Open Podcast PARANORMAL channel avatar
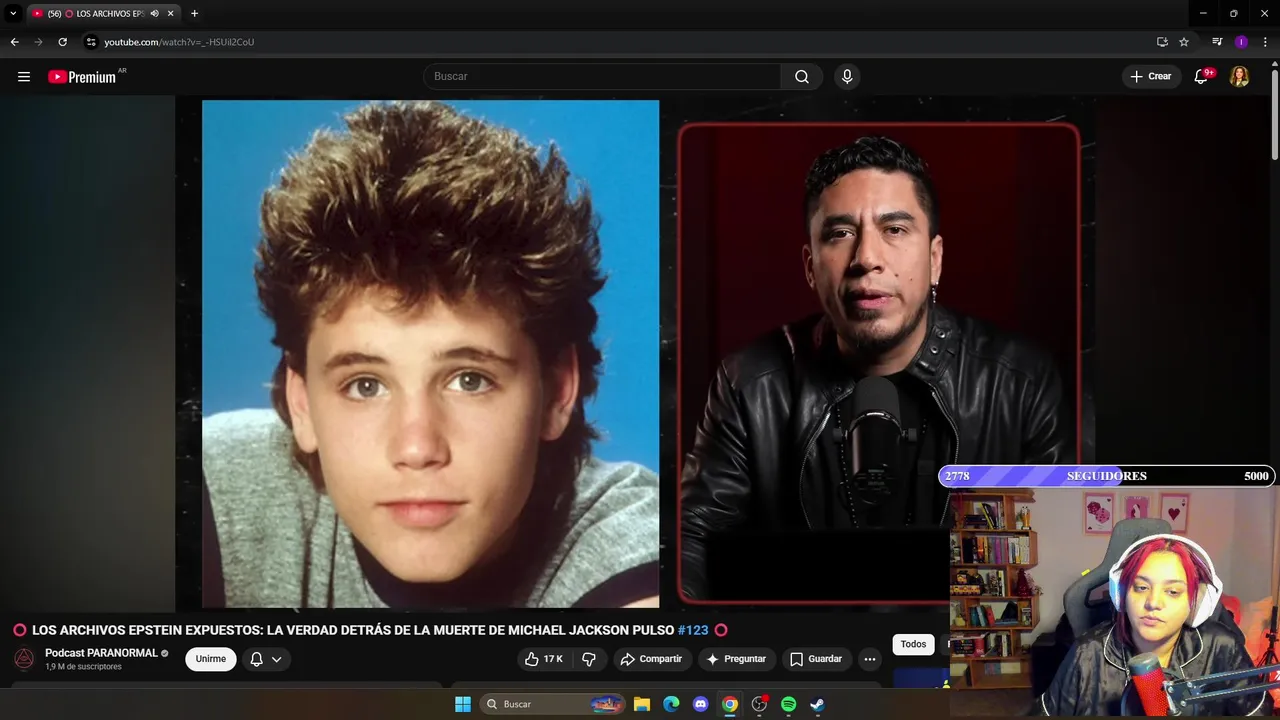 (25, 659)
